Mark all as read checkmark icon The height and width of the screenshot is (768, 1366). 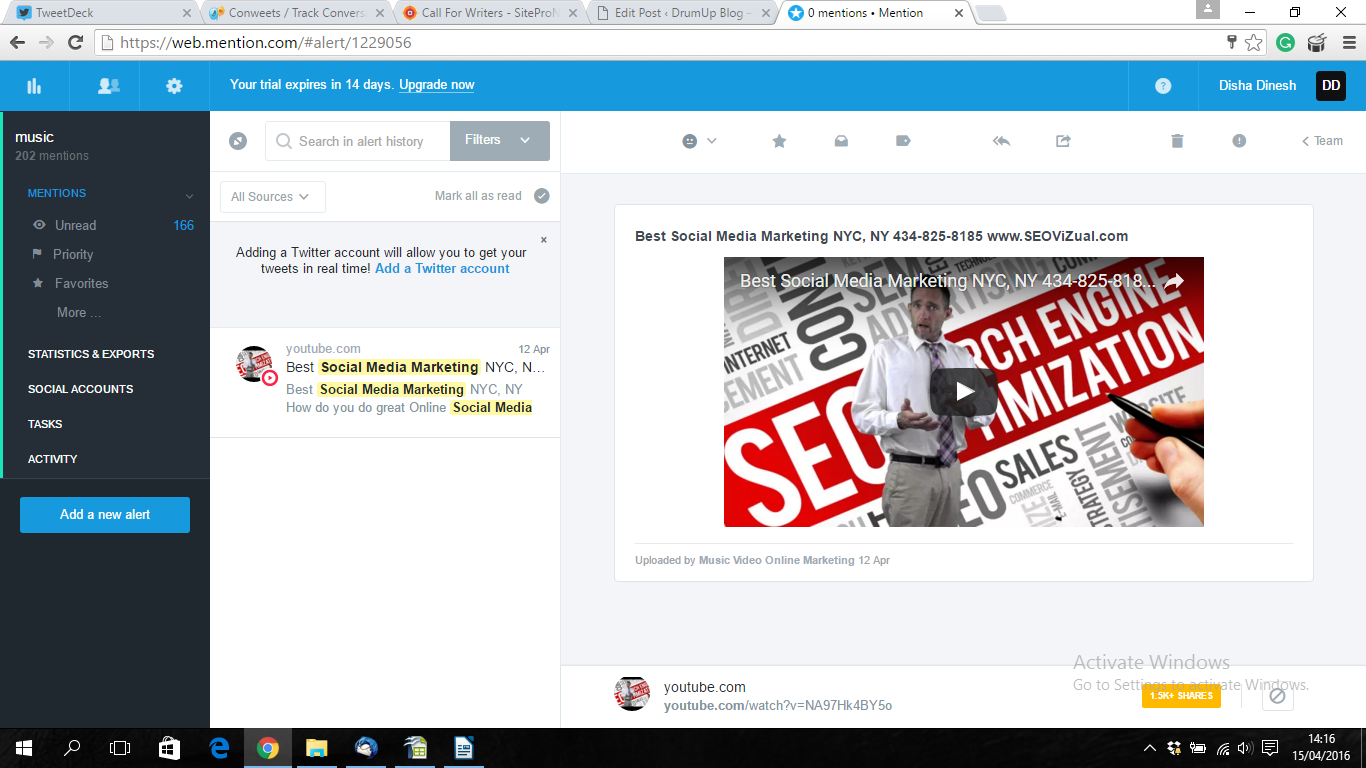542,196
